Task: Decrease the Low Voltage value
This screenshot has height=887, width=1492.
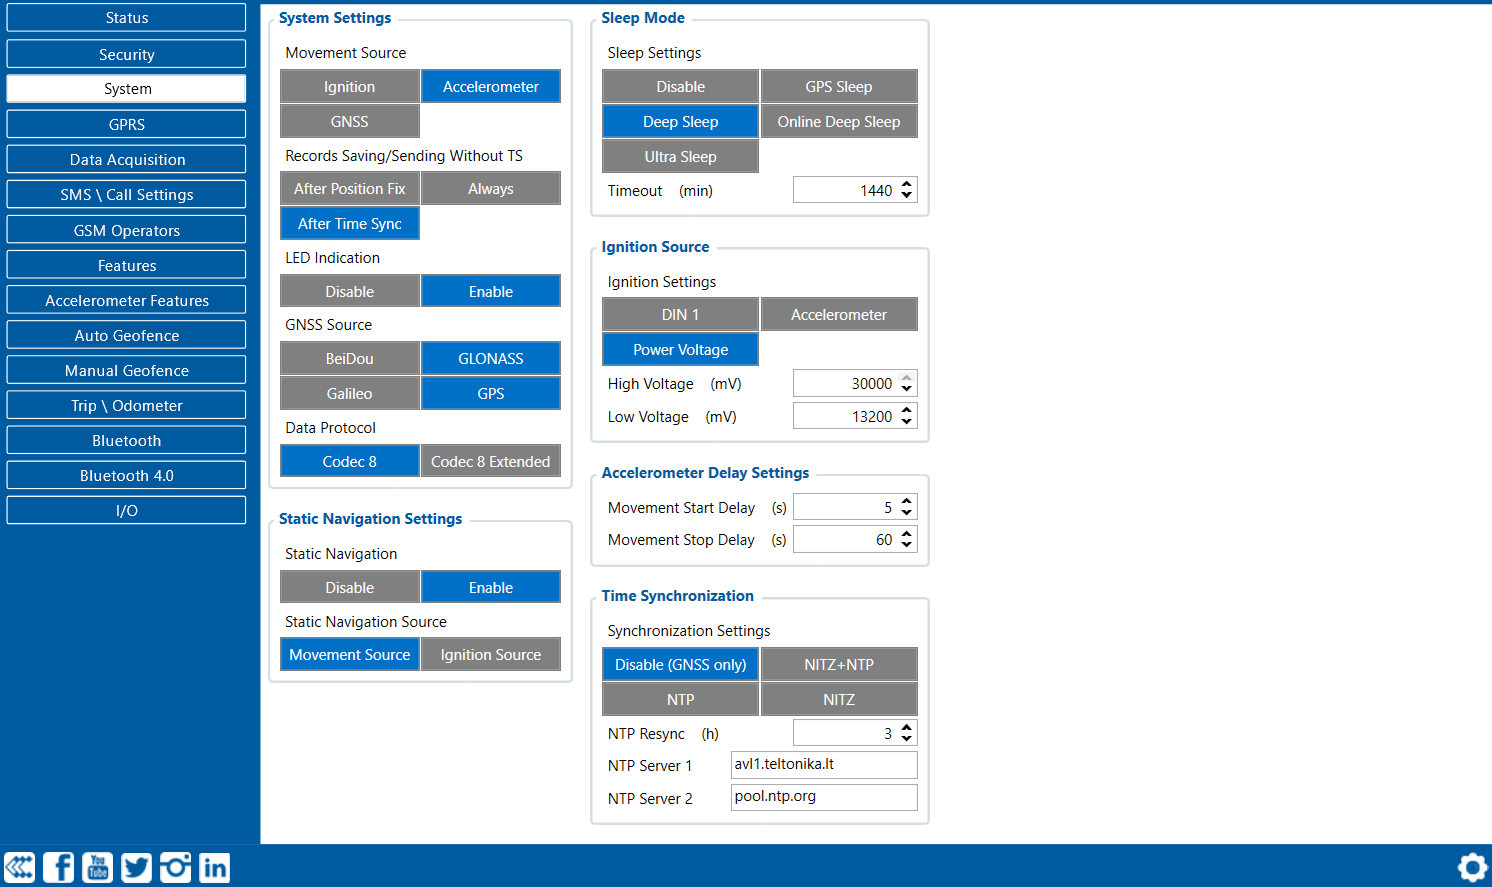Action: 906,421
